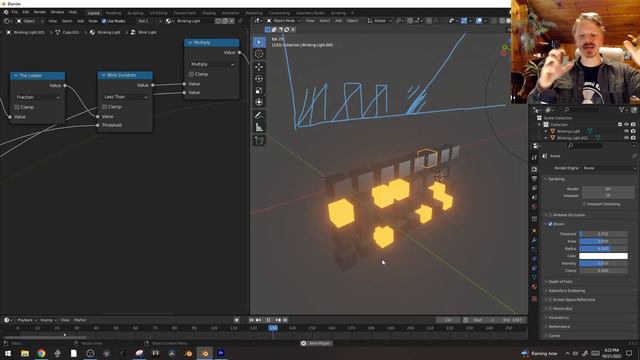This screenshot has width=640, height=360.
Task: Adjust the Bloom Intensity slider
Action: 603,263
